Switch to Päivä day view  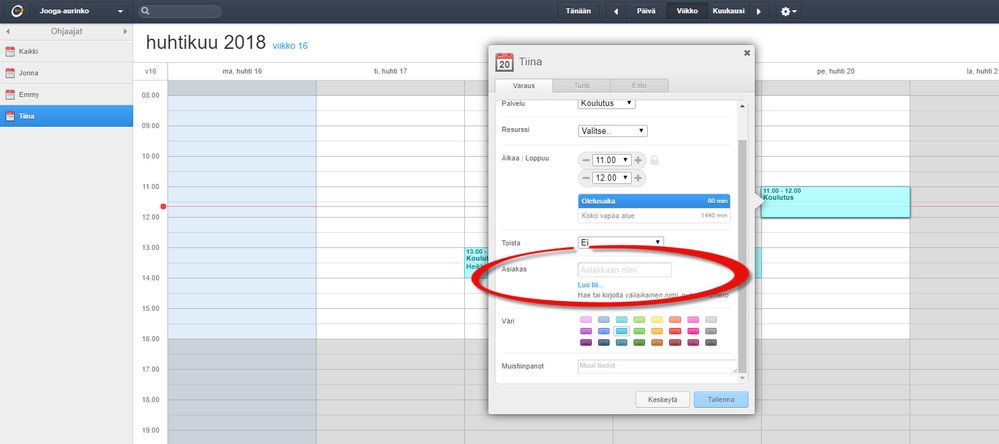[647, 11]
